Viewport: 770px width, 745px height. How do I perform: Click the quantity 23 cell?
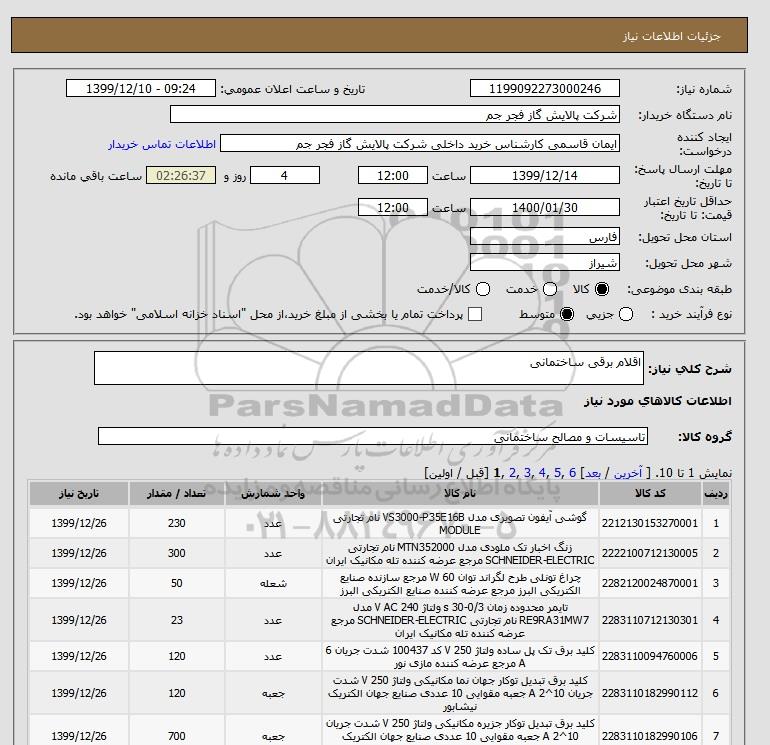(x=177, y=620)
